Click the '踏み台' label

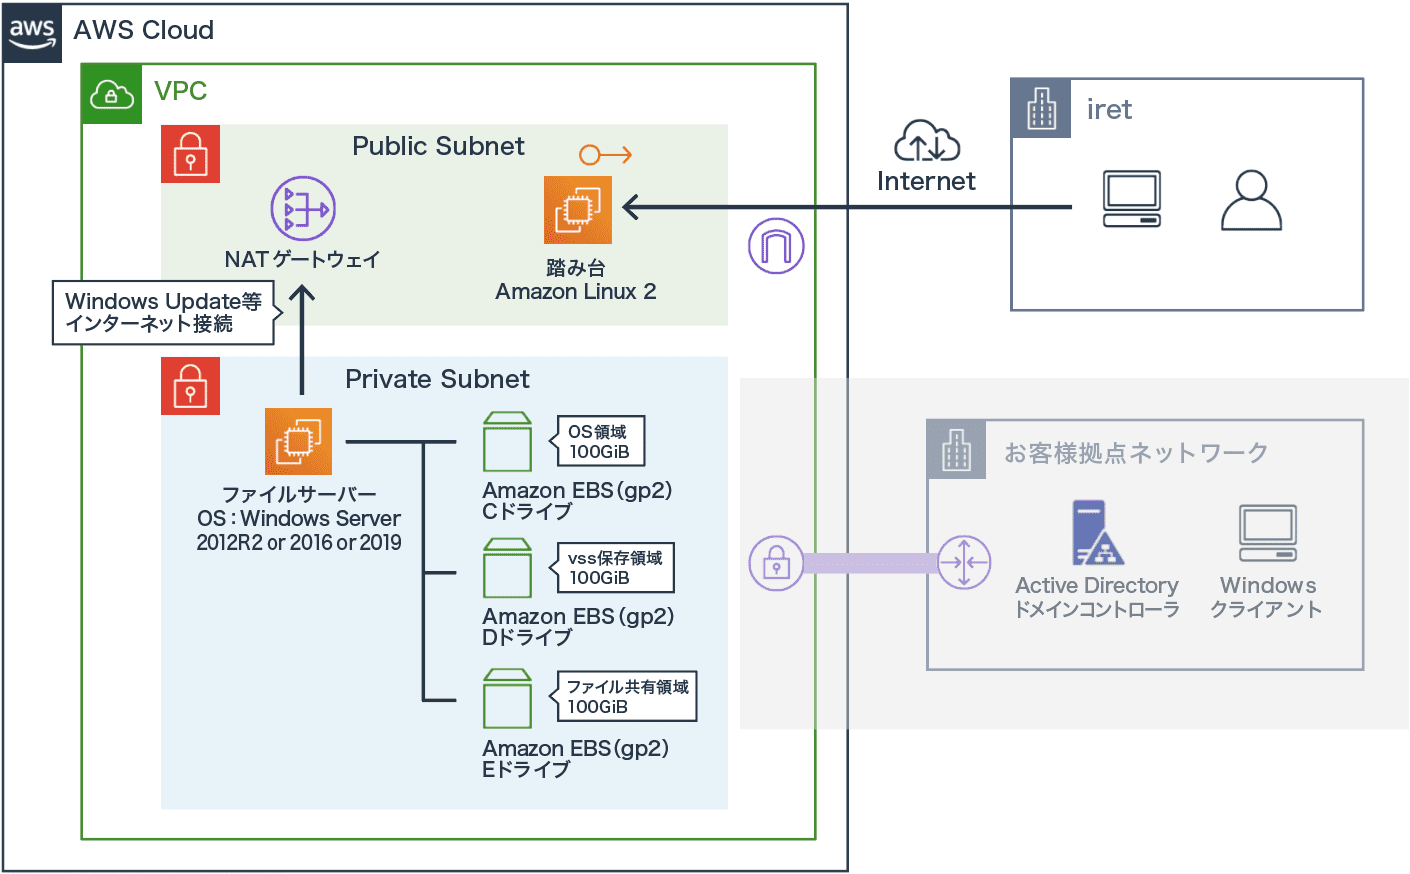[576, 268]
